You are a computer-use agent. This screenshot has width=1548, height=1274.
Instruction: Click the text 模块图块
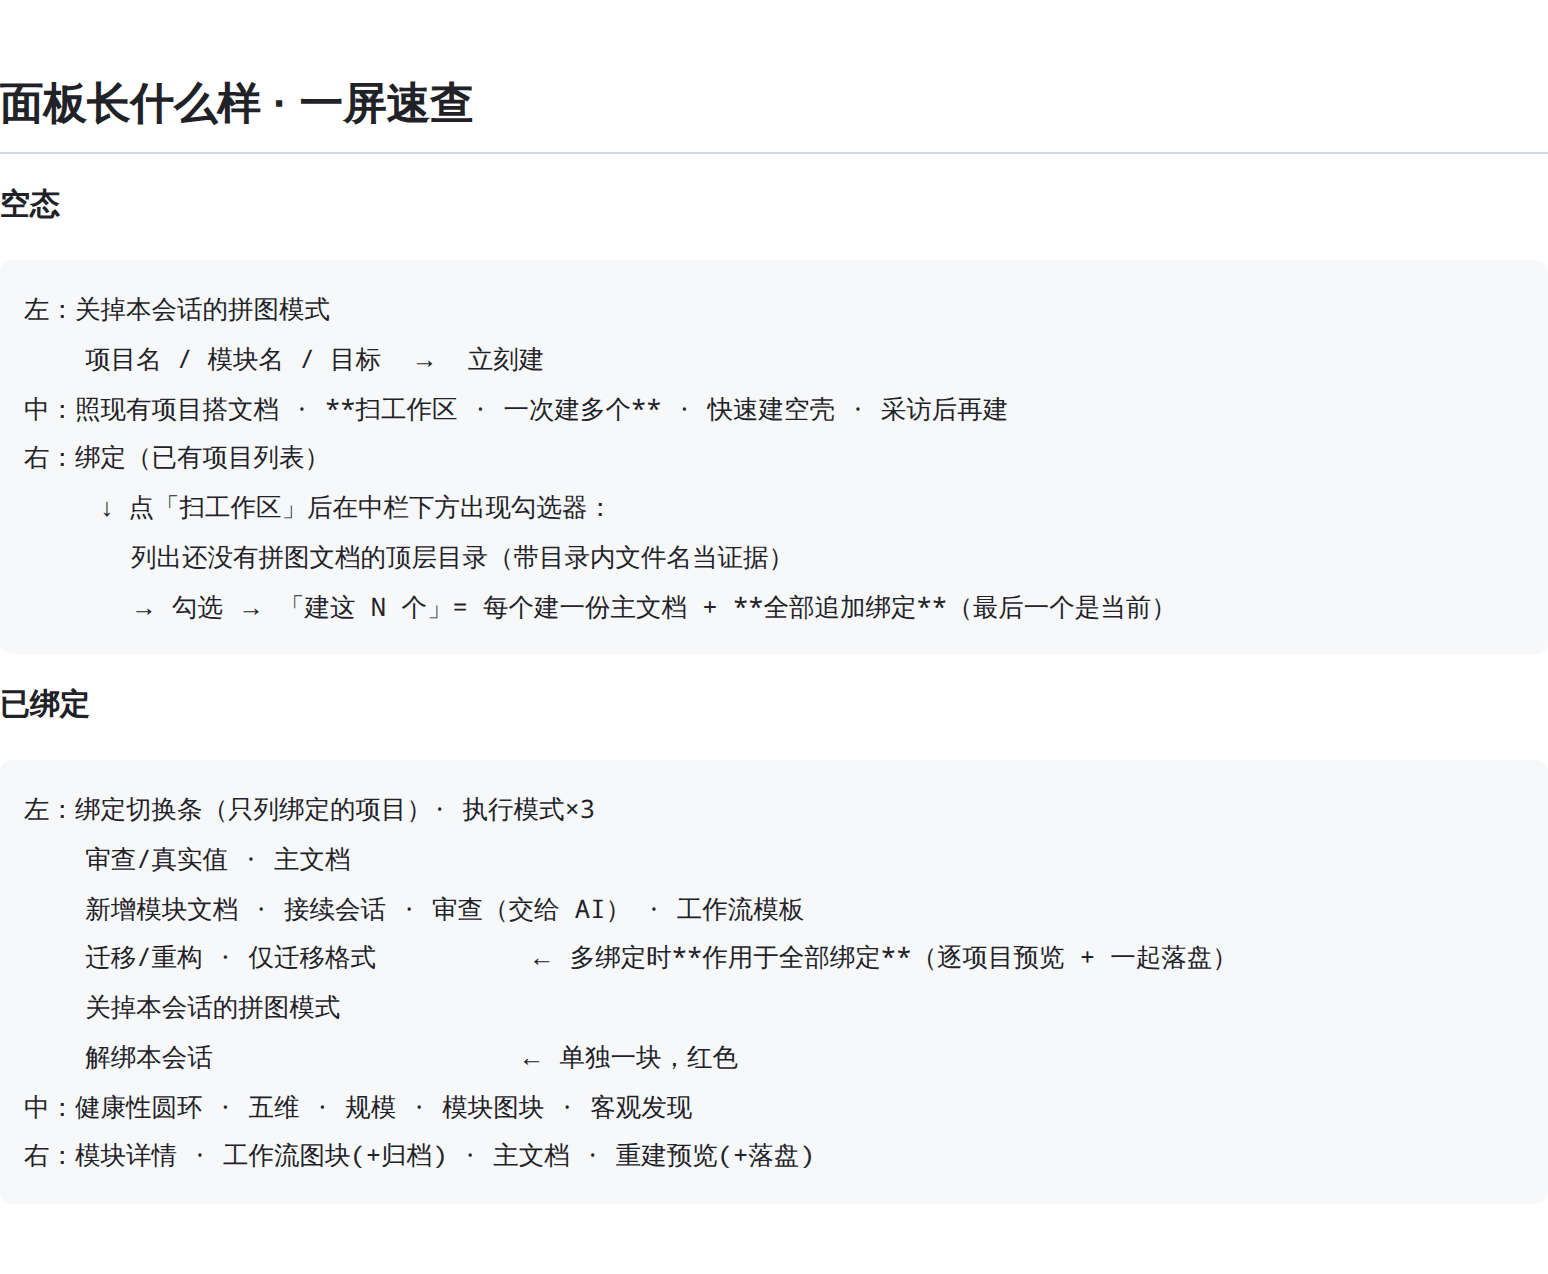pyautogui.click(x=493, y=1108)
